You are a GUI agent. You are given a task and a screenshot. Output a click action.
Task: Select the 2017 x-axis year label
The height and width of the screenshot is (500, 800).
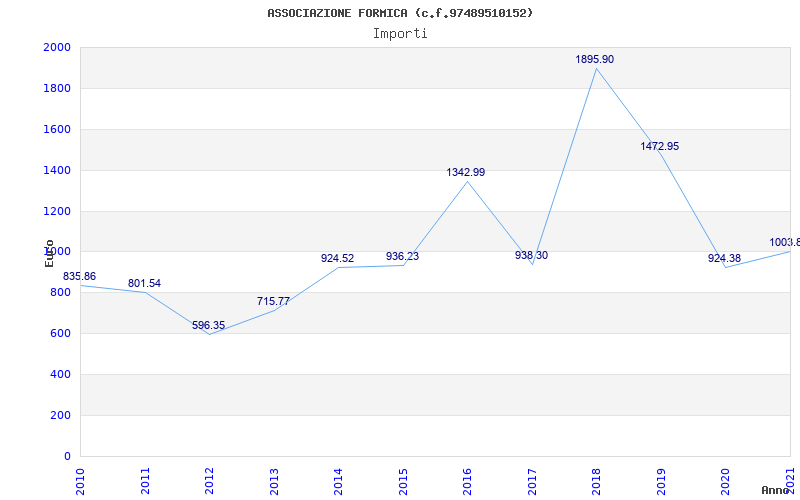coord(532,481)
